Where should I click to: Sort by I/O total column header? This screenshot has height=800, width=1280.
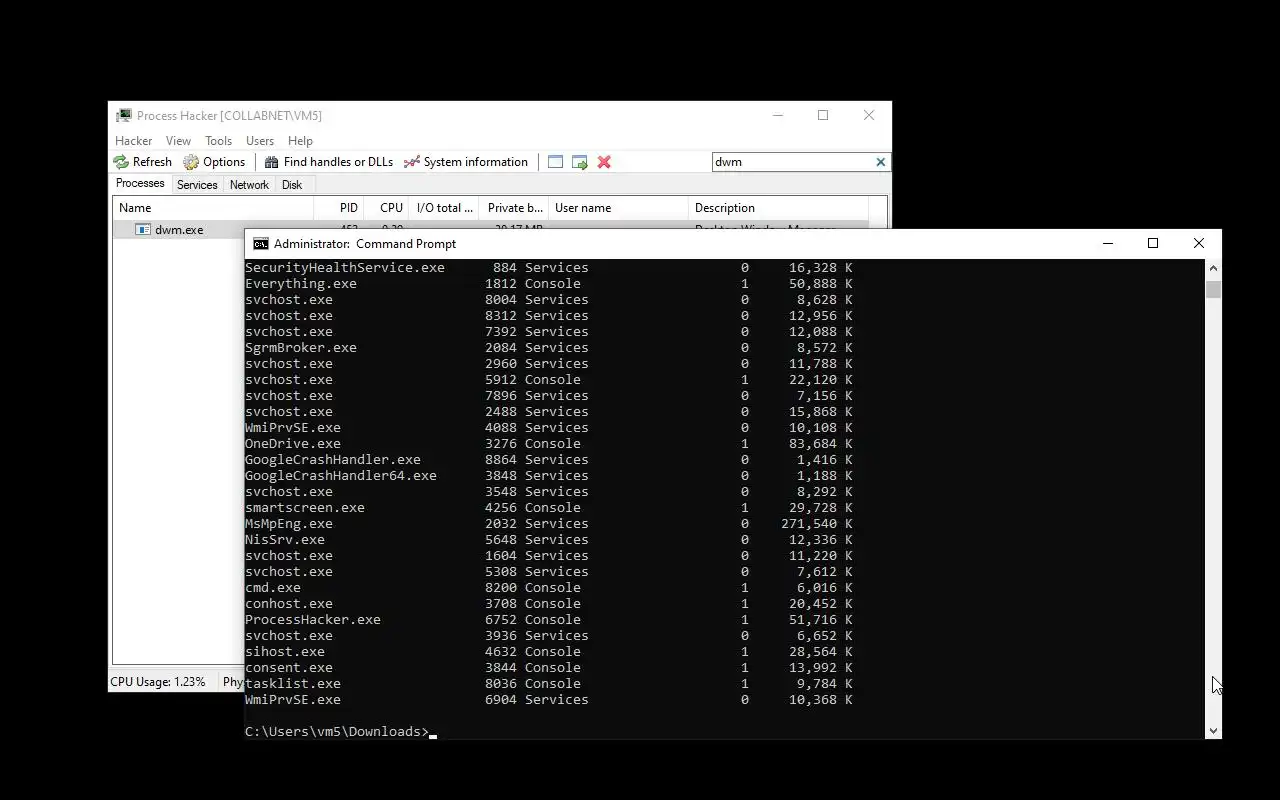pos(445,208)
